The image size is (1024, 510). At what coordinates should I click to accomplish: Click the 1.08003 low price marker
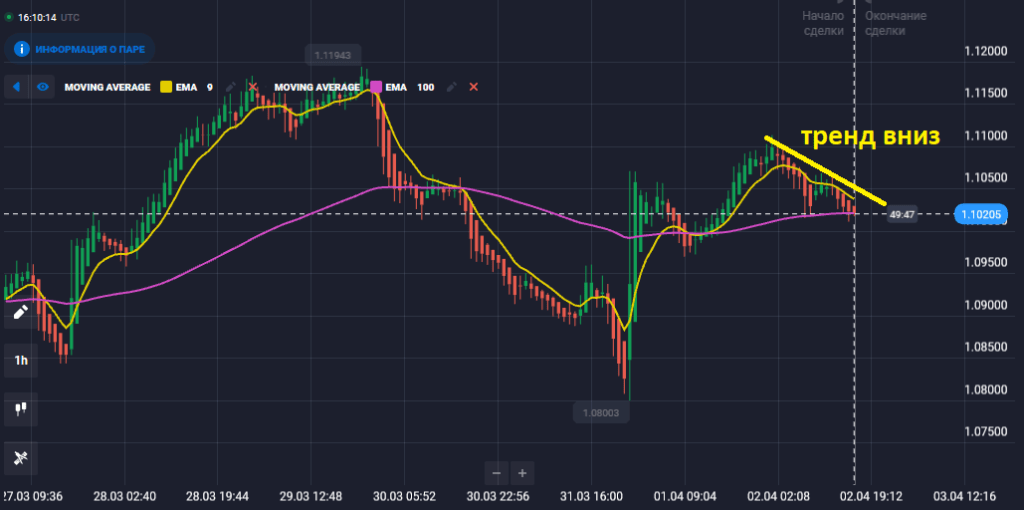point(597,411)
